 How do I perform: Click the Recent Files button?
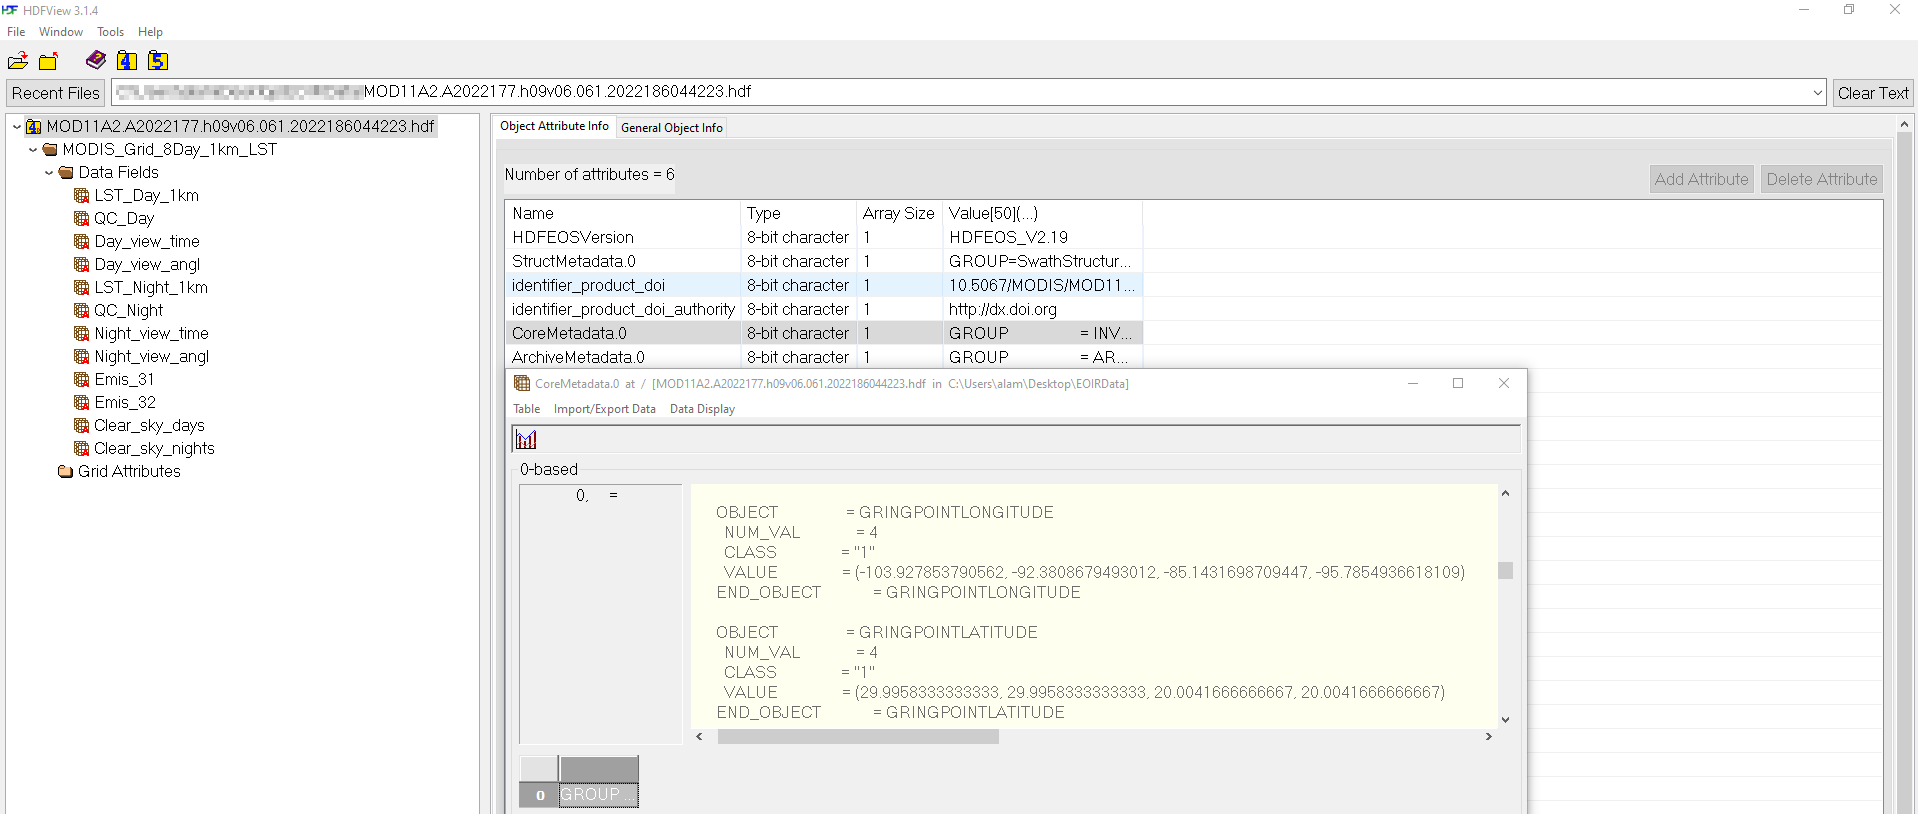coord(55,92)
